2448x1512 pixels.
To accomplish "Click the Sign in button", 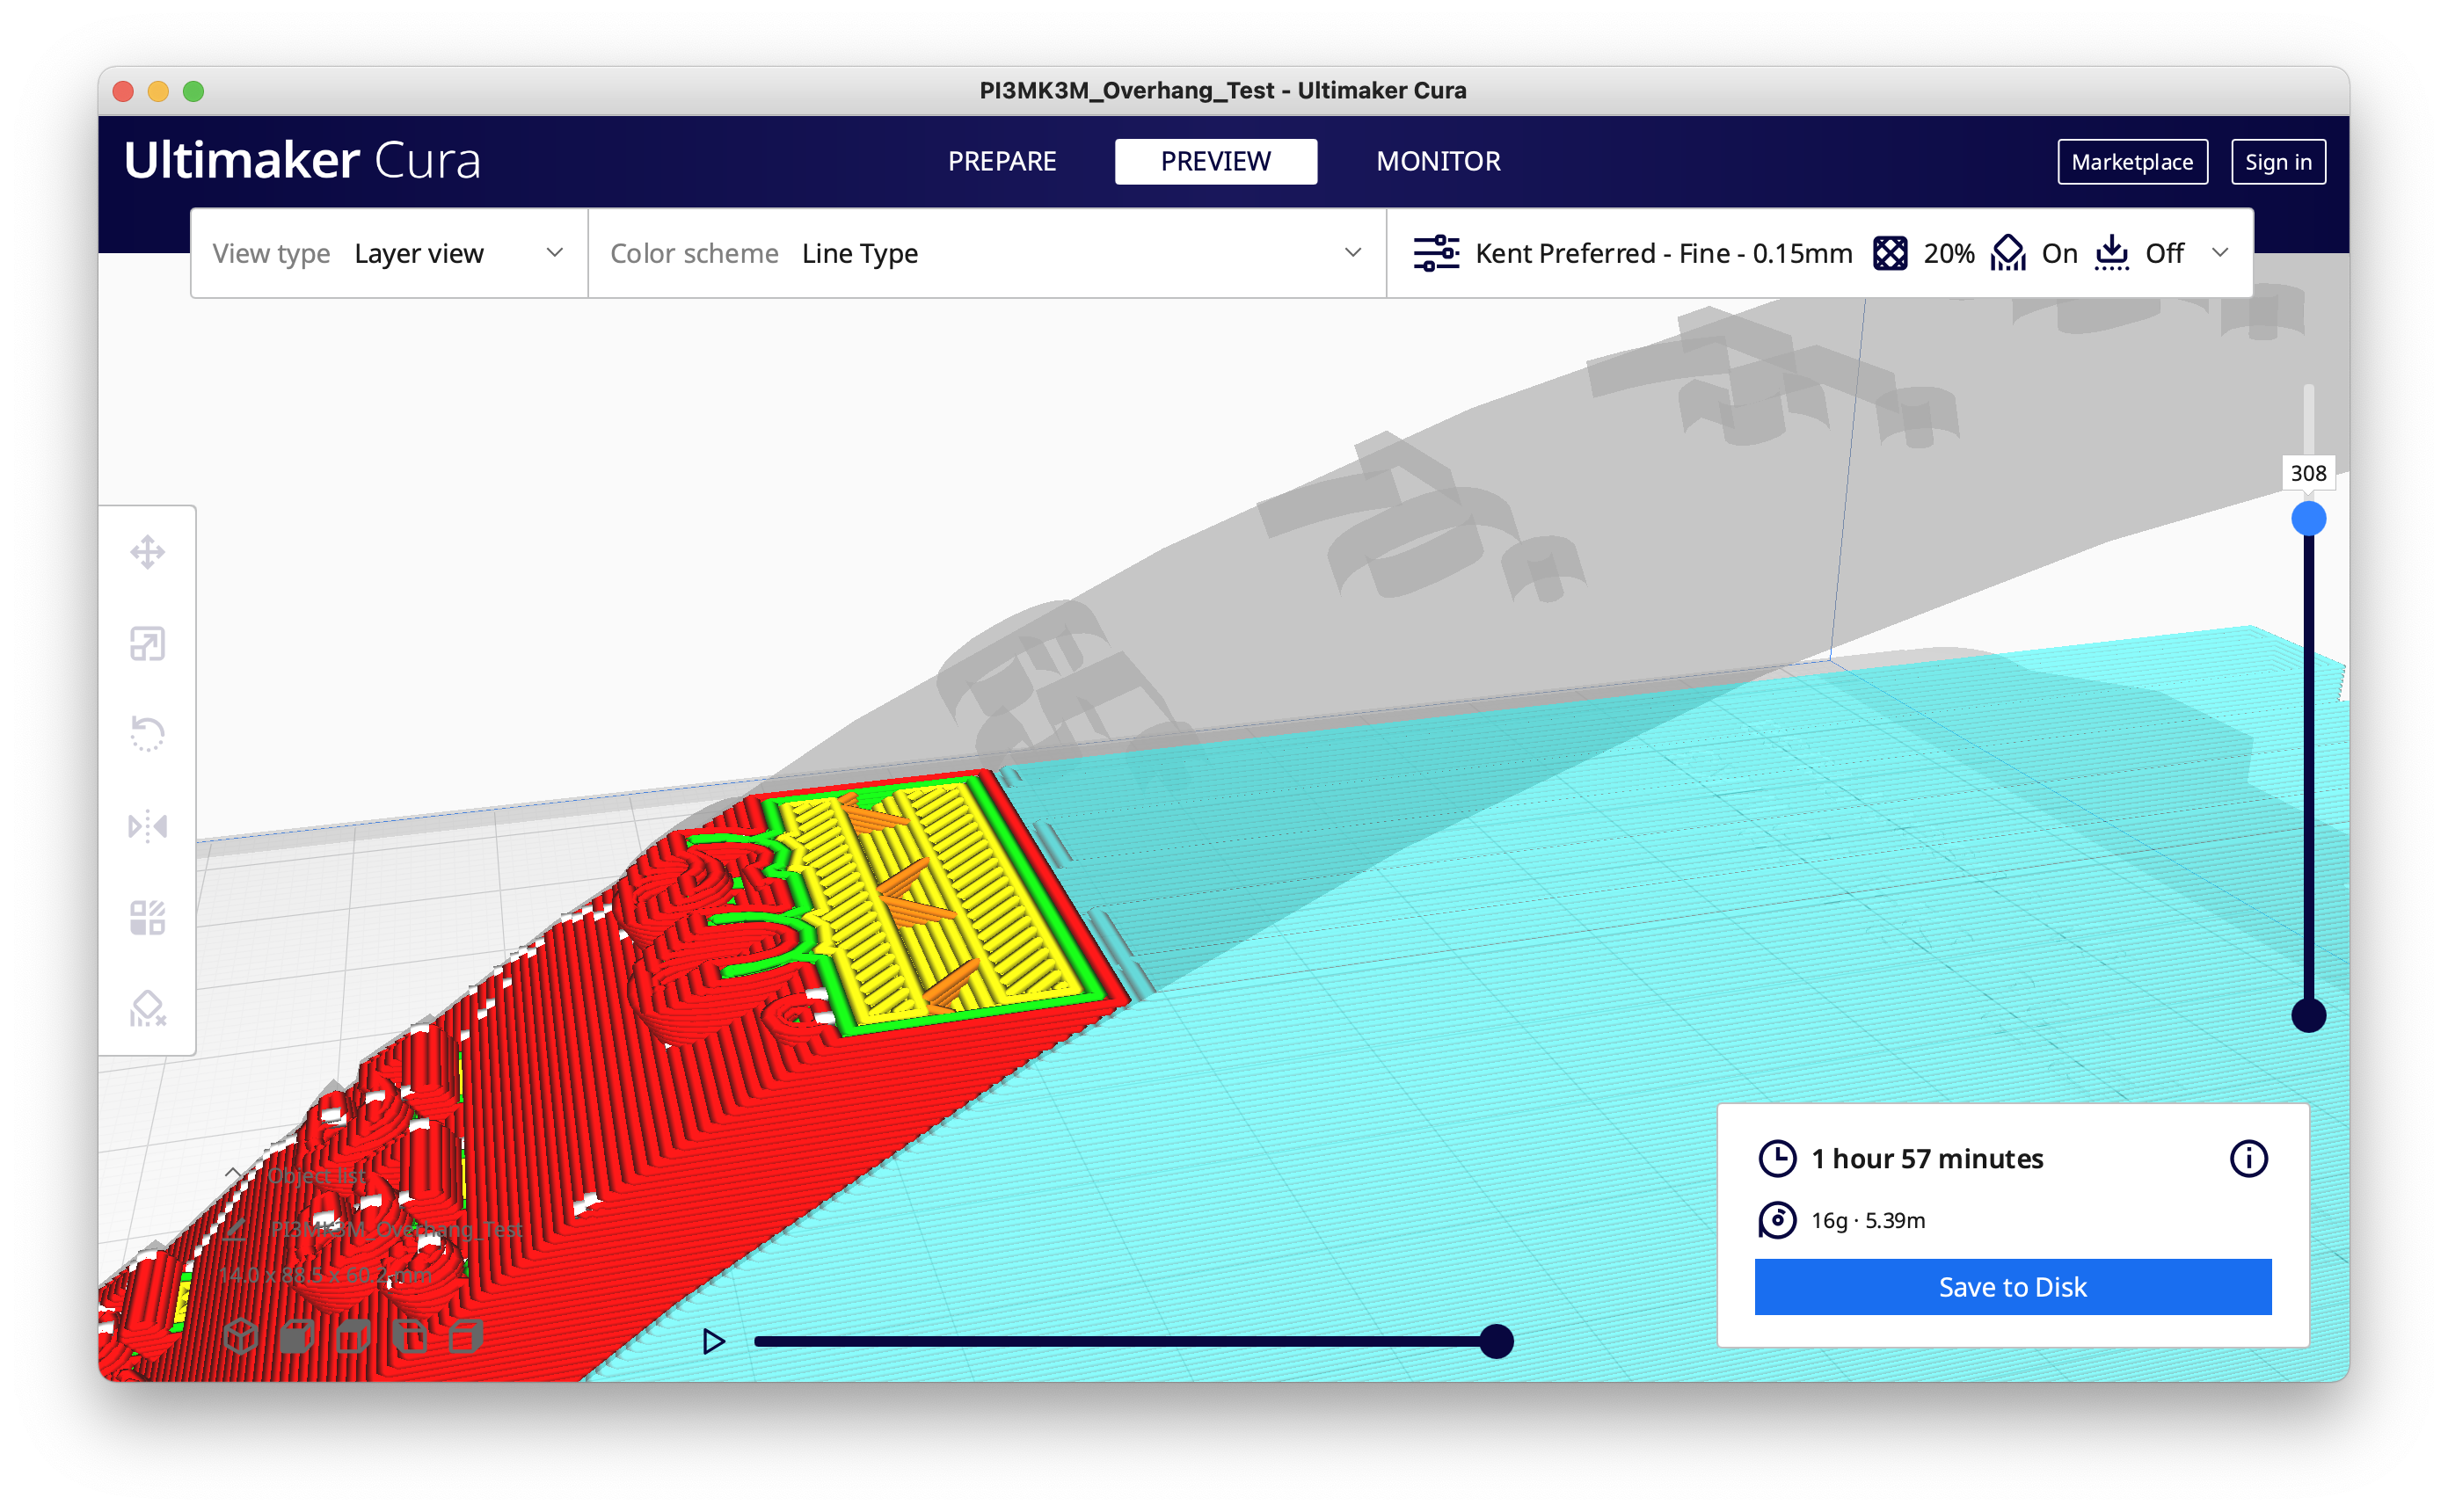I will point(2278,162).
